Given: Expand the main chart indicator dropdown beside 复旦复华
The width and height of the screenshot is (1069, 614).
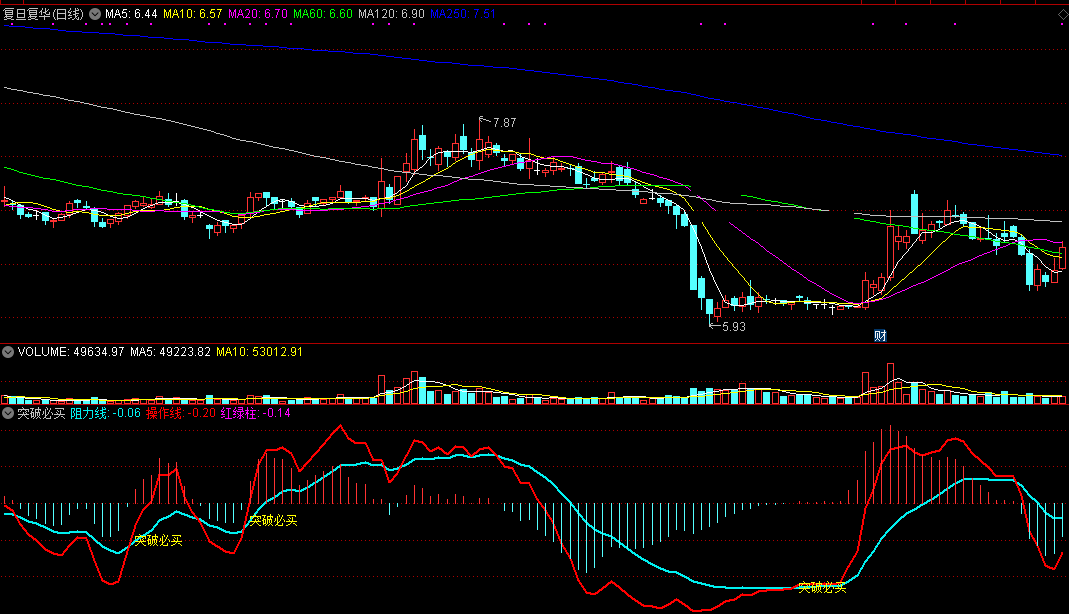Looking at the screenshot, I should 95,14.
